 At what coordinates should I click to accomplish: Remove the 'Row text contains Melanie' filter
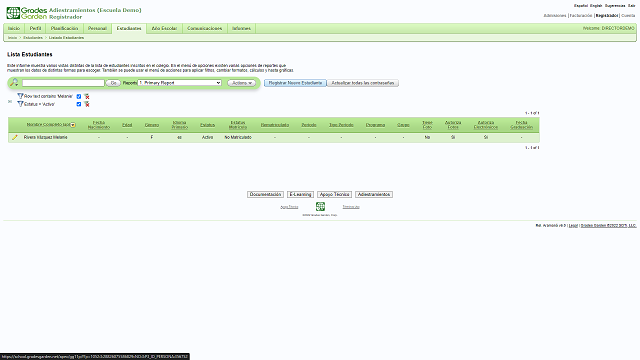point(87,96)
